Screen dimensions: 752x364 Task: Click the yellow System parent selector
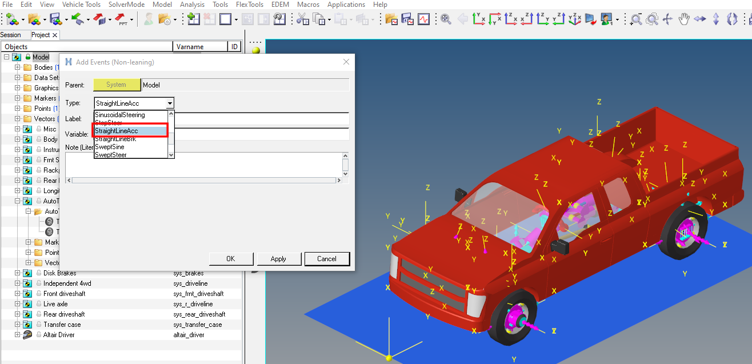pyautogui.click(x=117, y=85)
